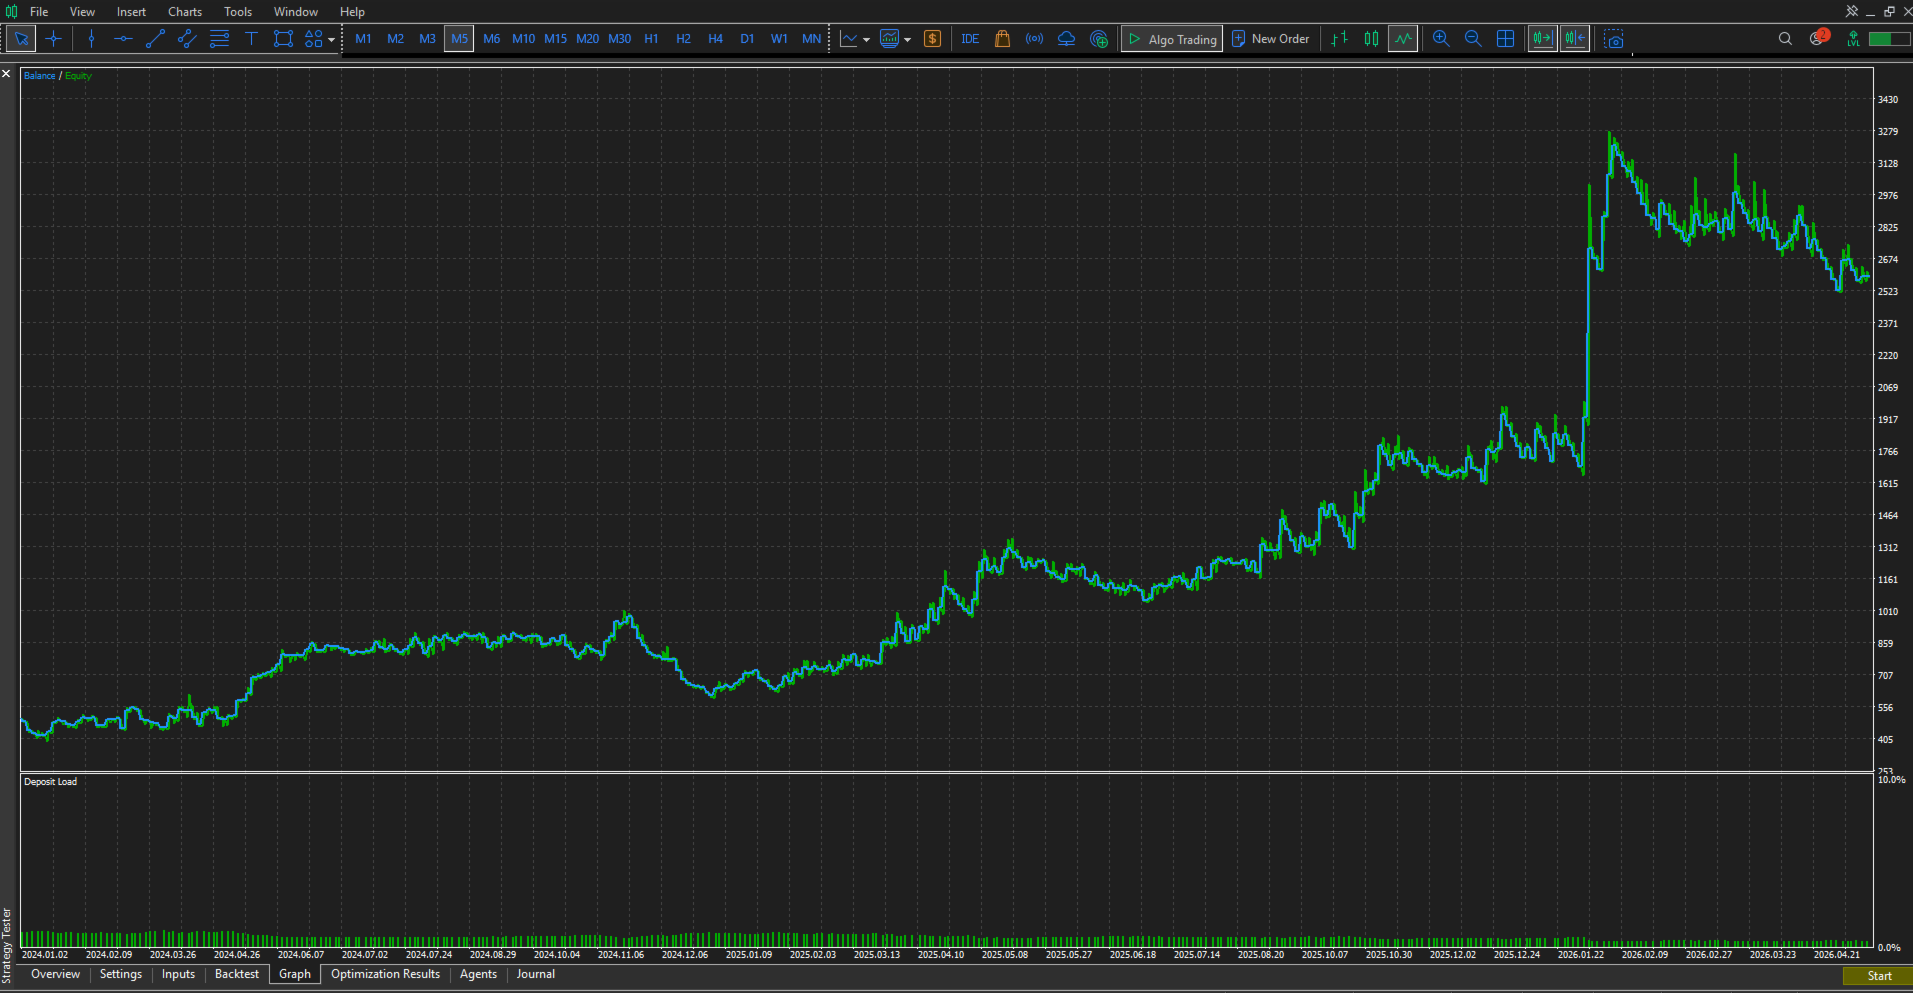Select the crosshair cursor tool
The height and width of the screenshot is (993, 1913).
[54, 39]
